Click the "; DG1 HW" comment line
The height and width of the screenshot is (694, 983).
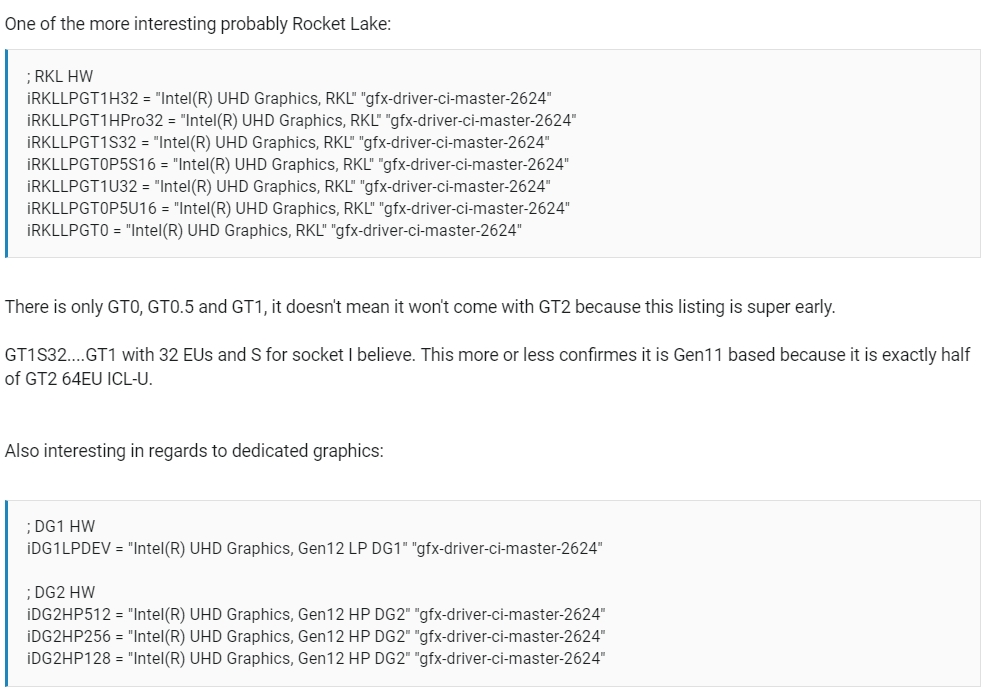pyautogui.click(x=61, y=527)
